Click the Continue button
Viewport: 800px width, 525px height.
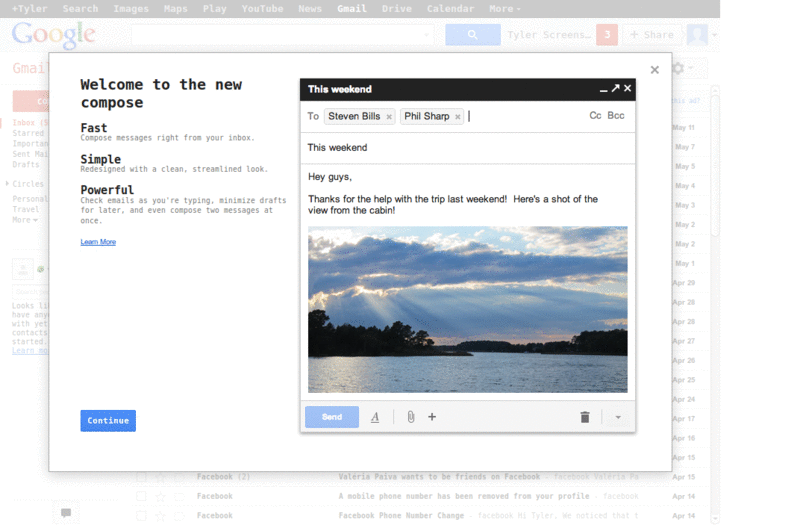click(x=108, y=420)
